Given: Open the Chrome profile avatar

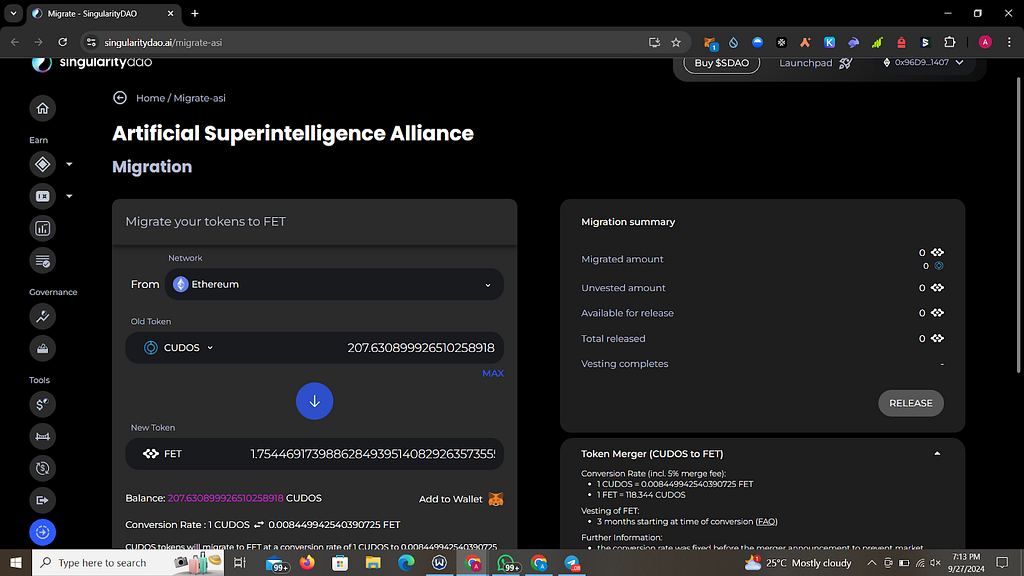Looking at the screenshot, I should pos(985,42).
